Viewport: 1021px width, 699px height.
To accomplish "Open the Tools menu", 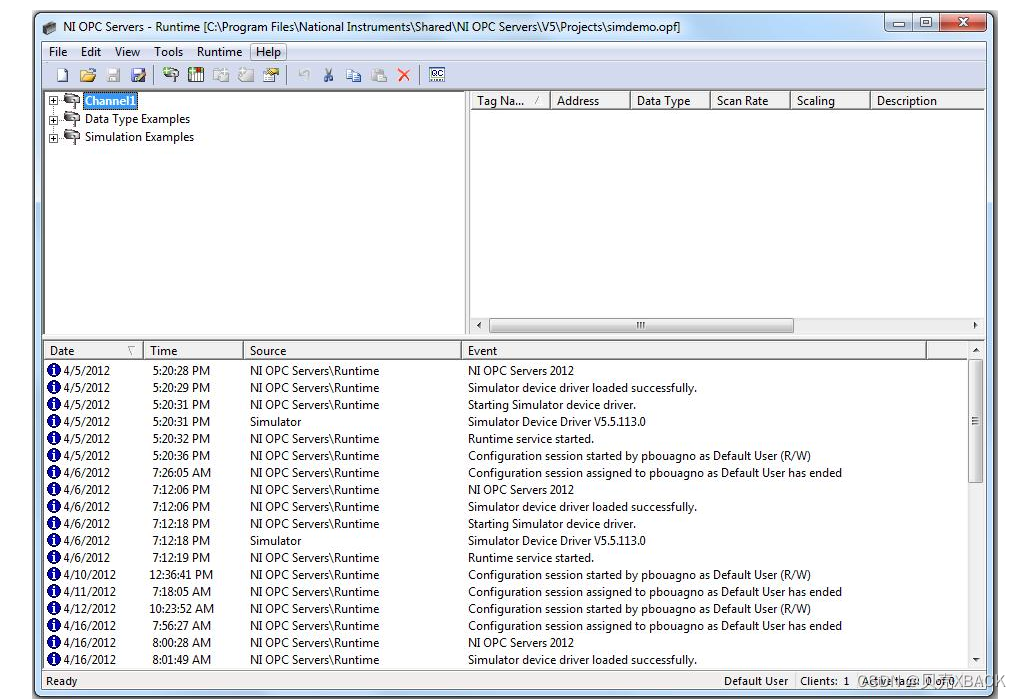I will click(168, 51).
